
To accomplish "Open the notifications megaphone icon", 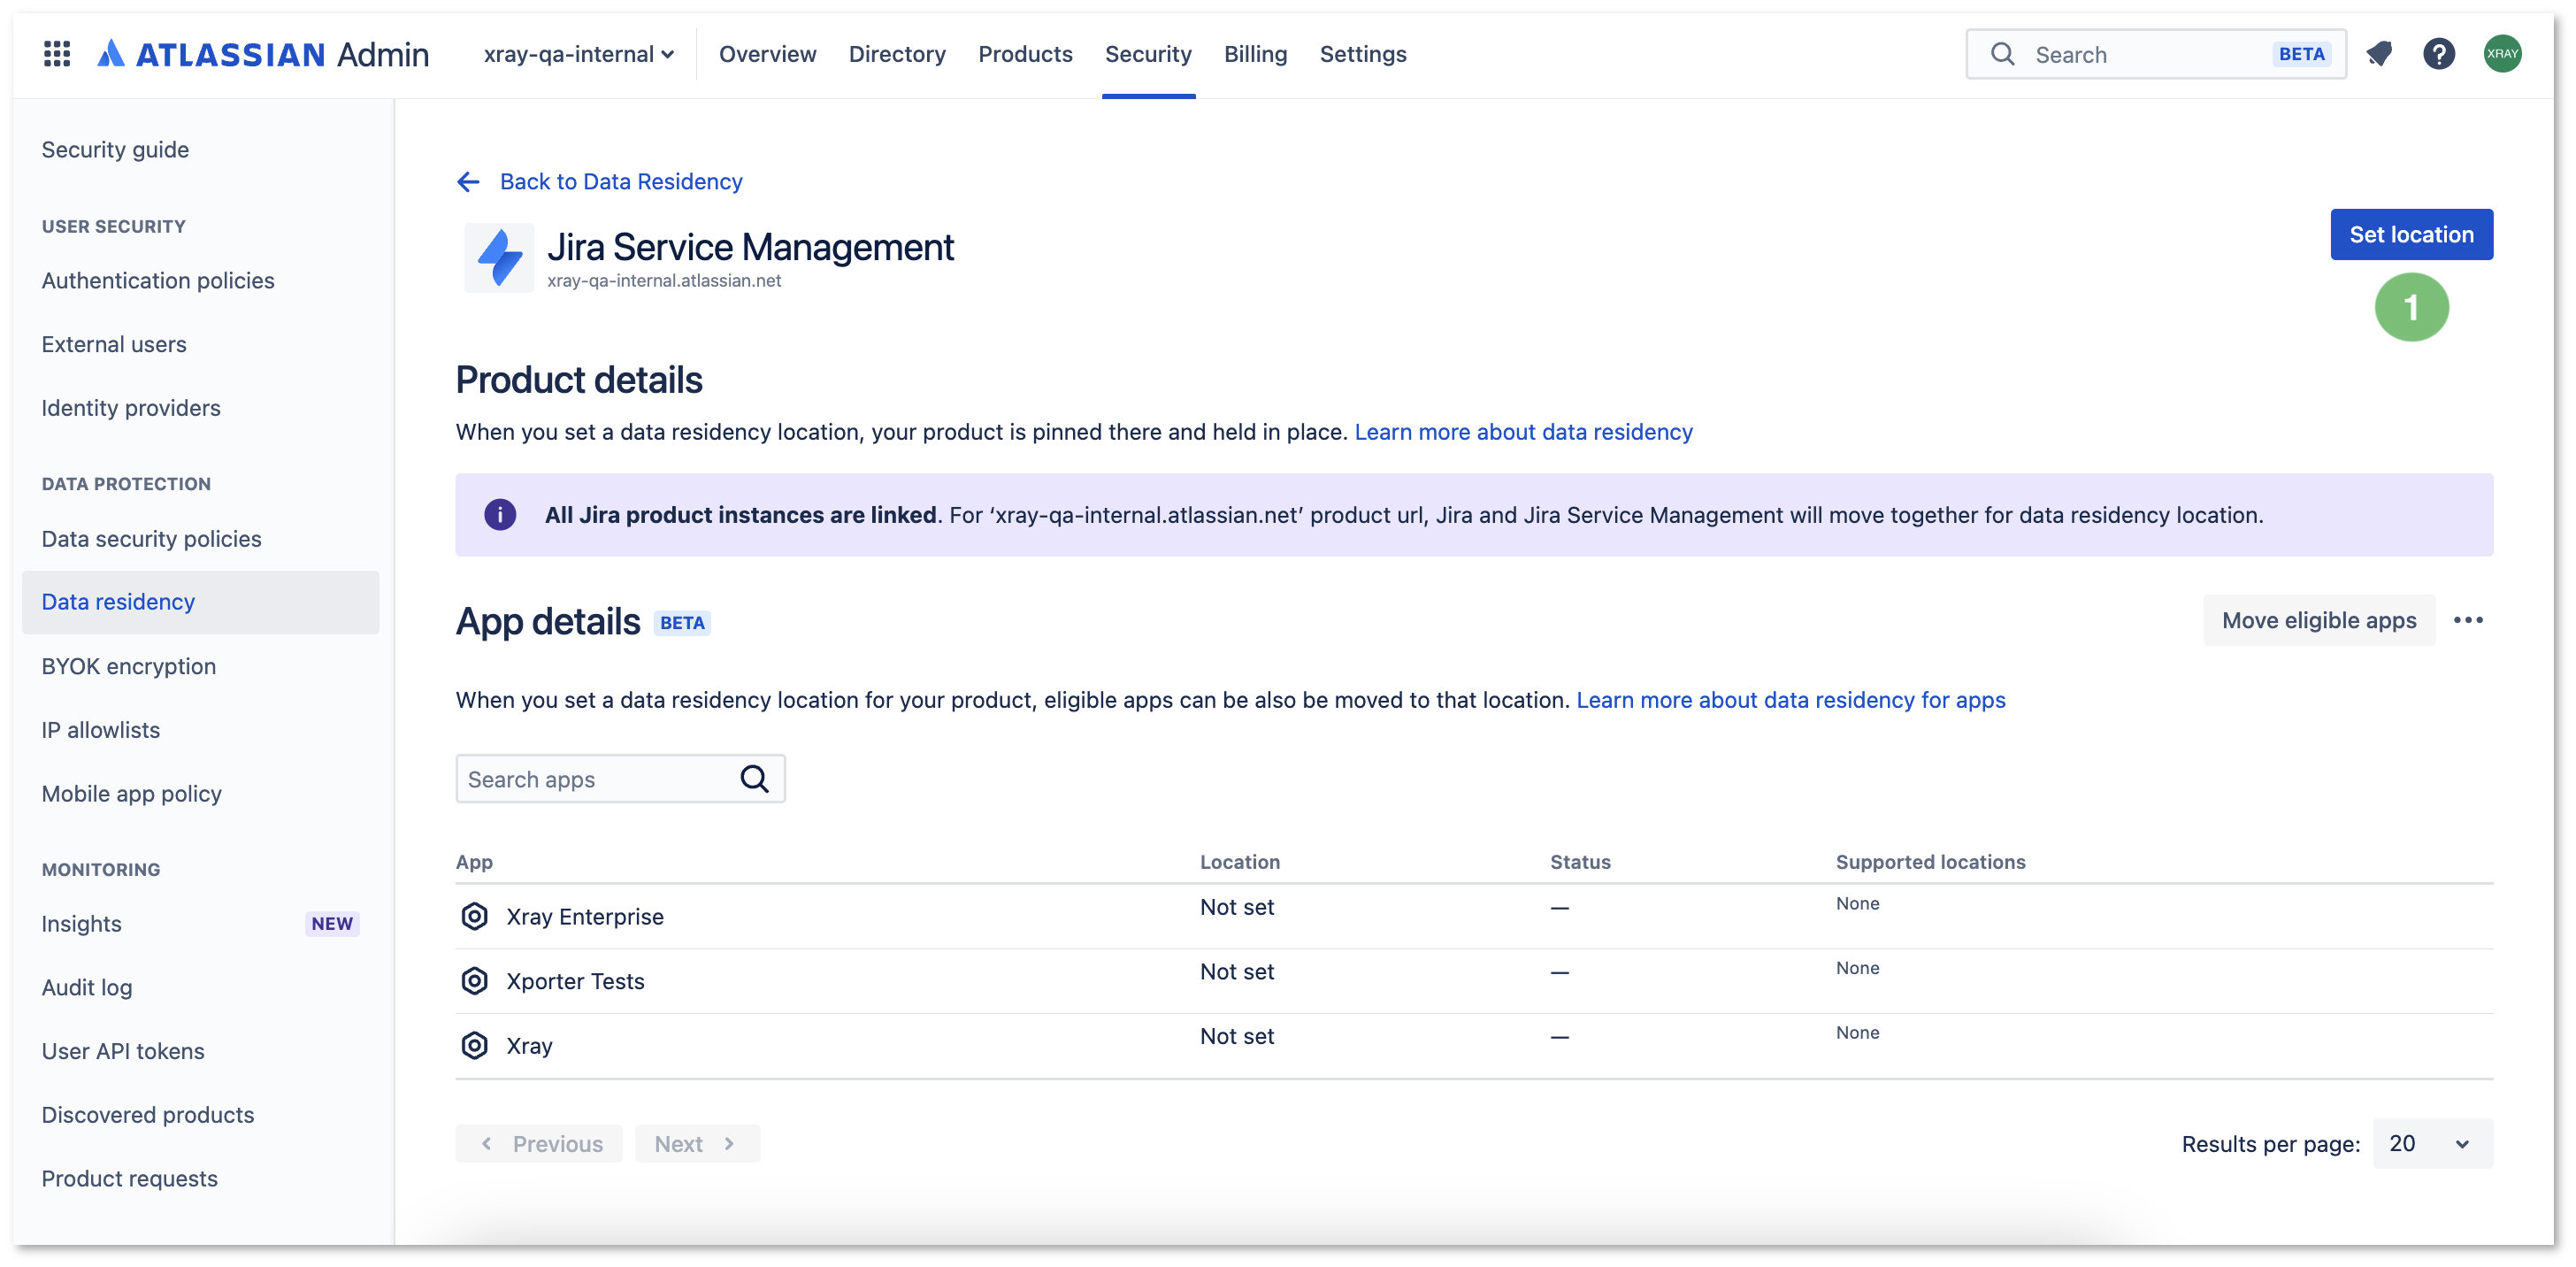I will coord(2379,54).
